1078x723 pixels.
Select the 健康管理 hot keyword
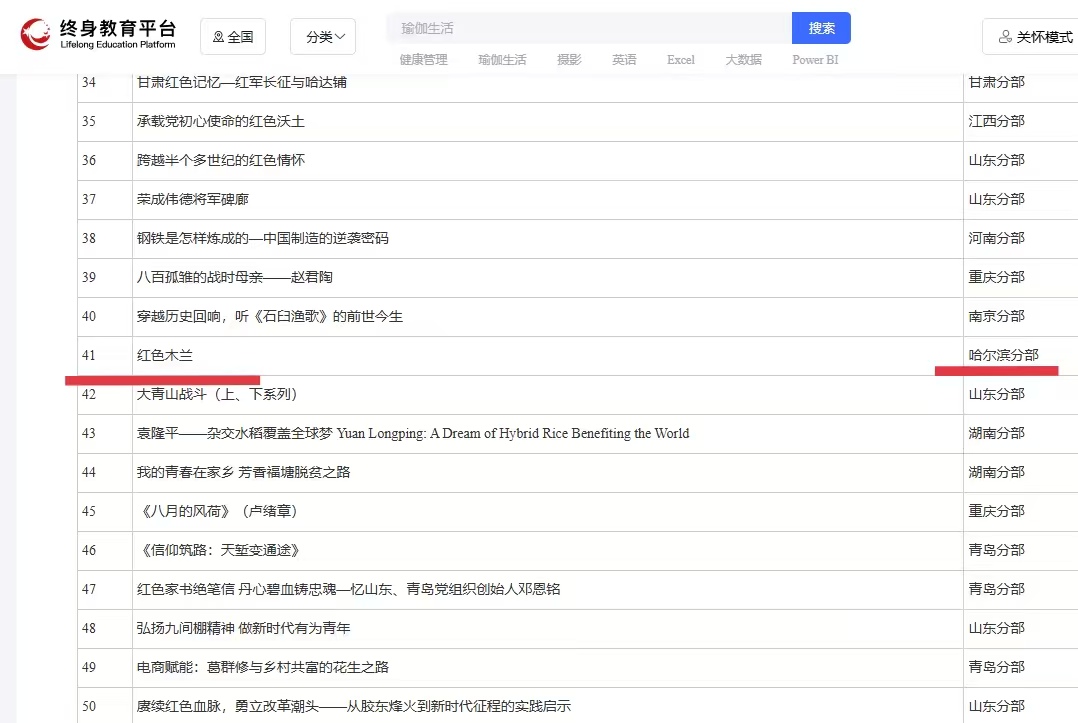[x=423, y=60]
